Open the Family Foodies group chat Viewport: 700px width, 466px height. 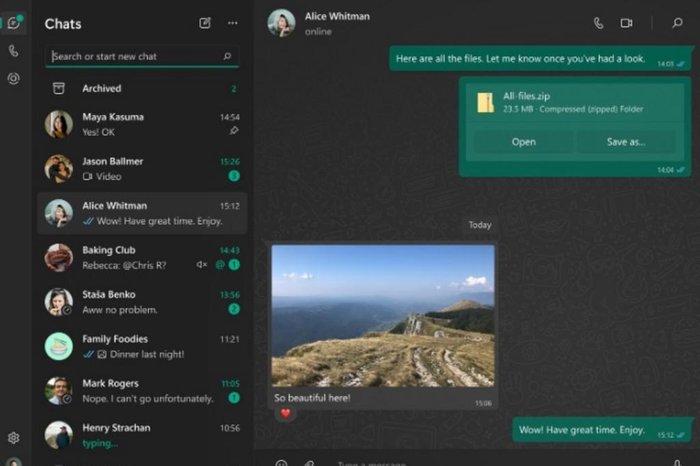tap(142, 346)
